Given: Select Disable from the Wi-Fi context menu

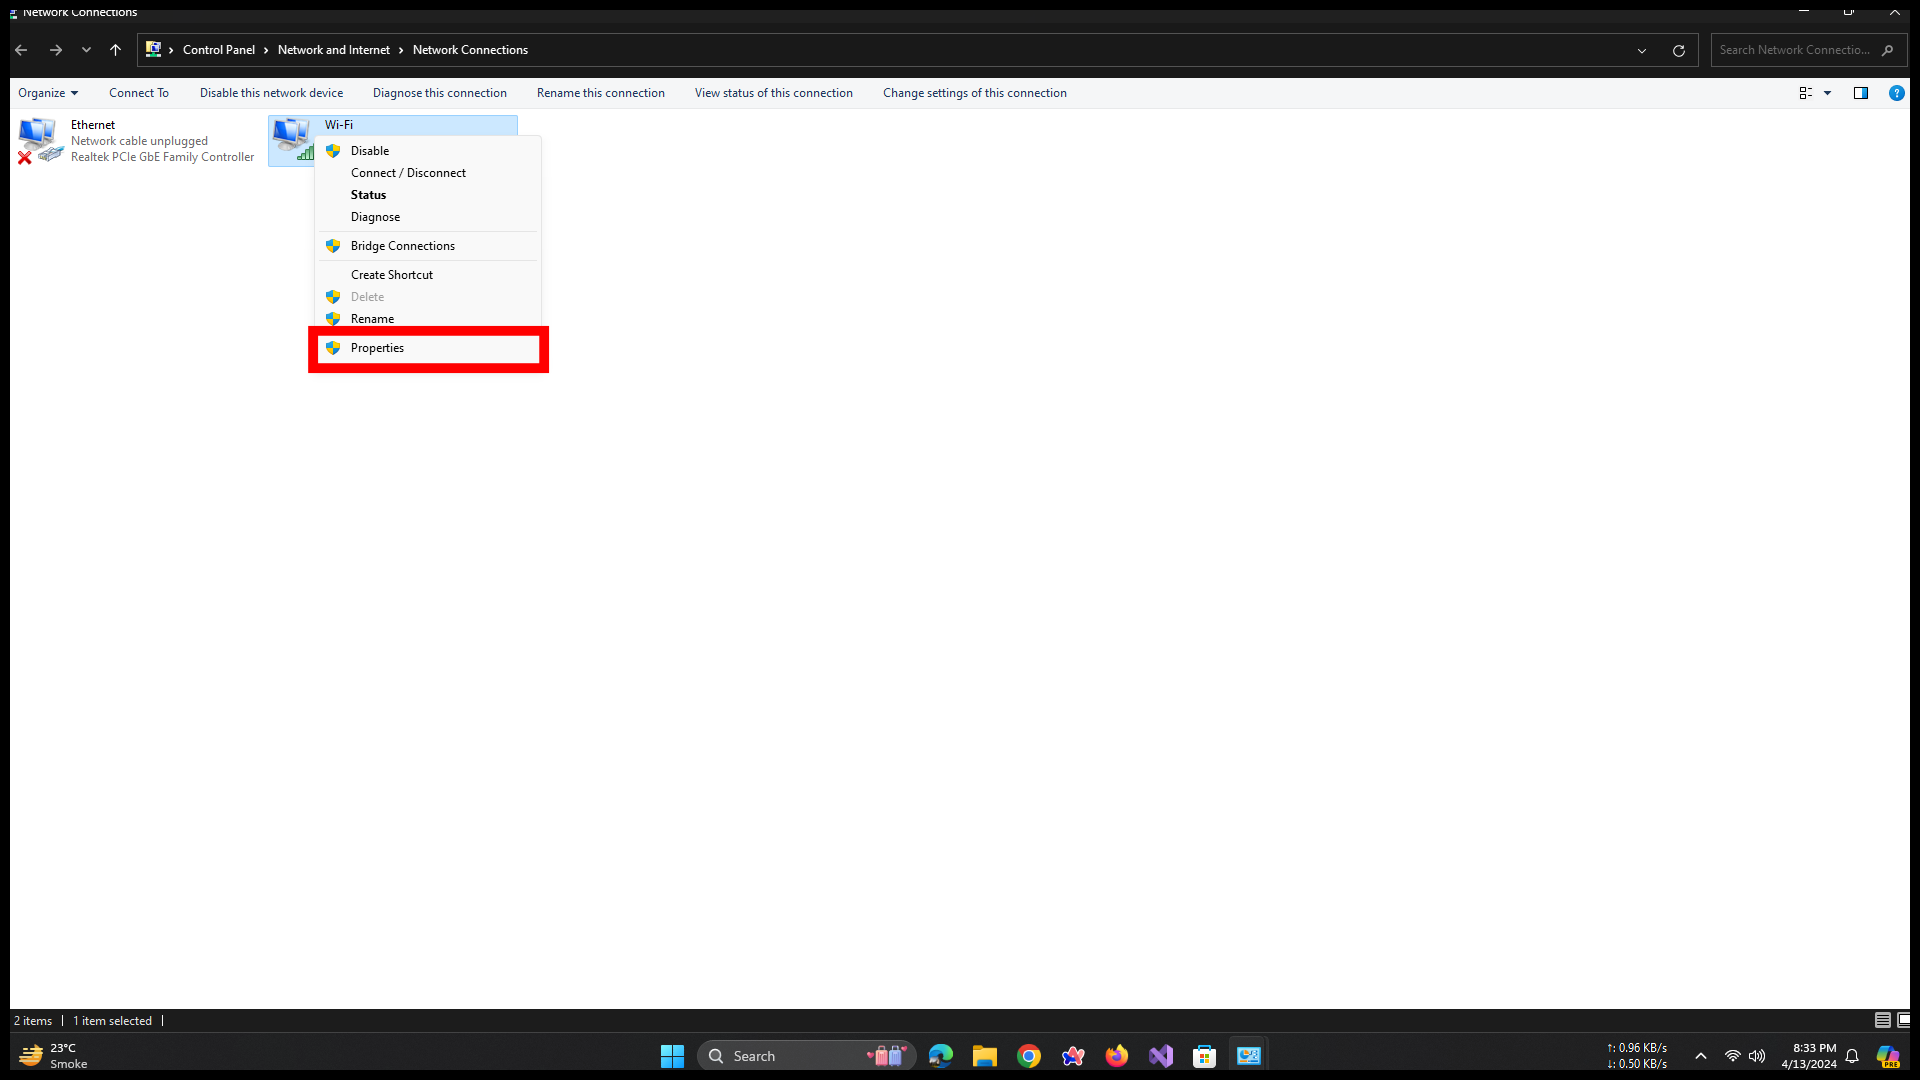Looking at the screenshot, I should tap(370, 151).
